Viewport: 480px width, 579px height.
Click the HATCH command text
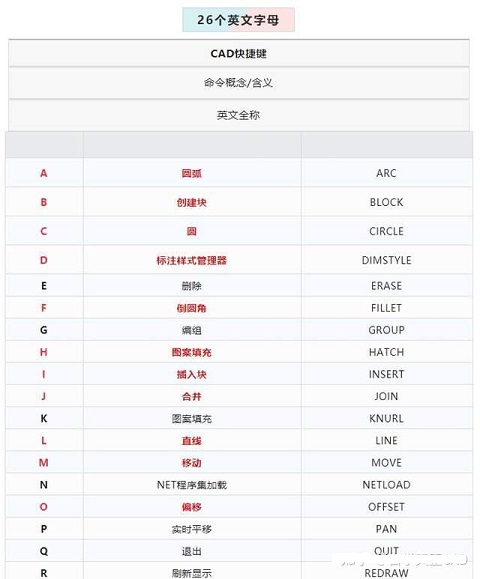tap(386, 352)
